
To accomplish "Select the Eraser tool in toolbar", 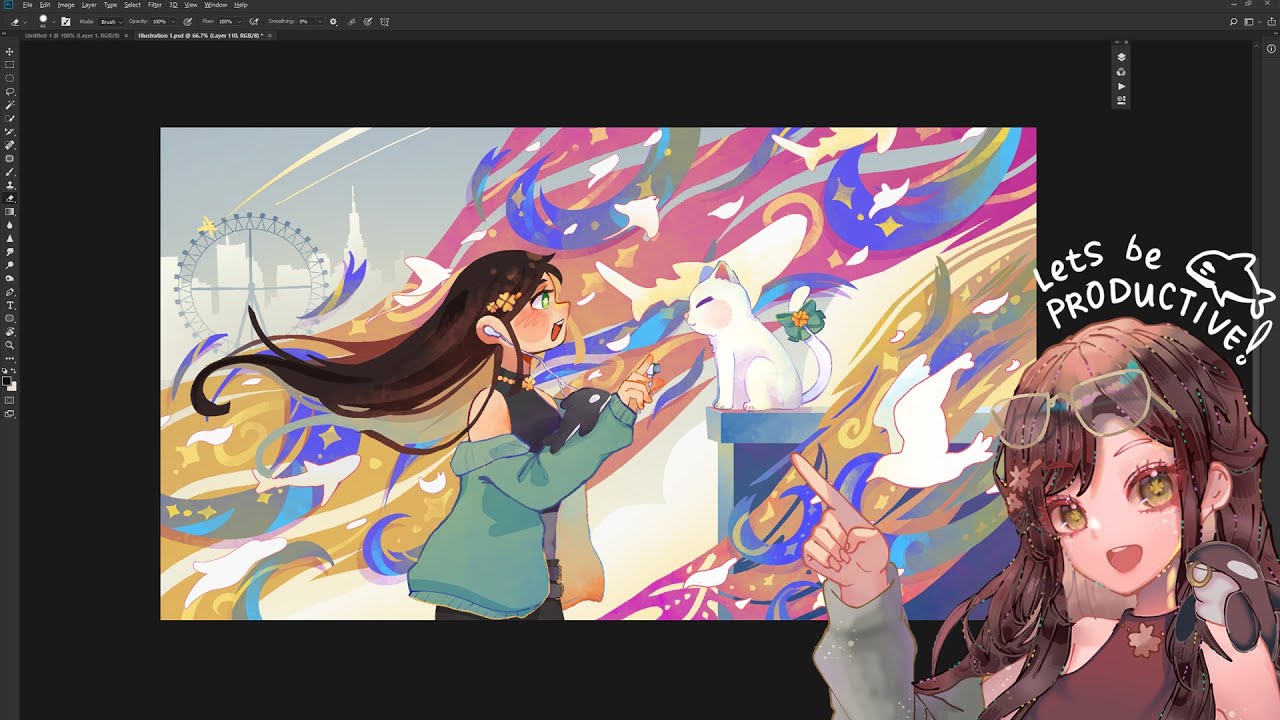I will (10, 198).
